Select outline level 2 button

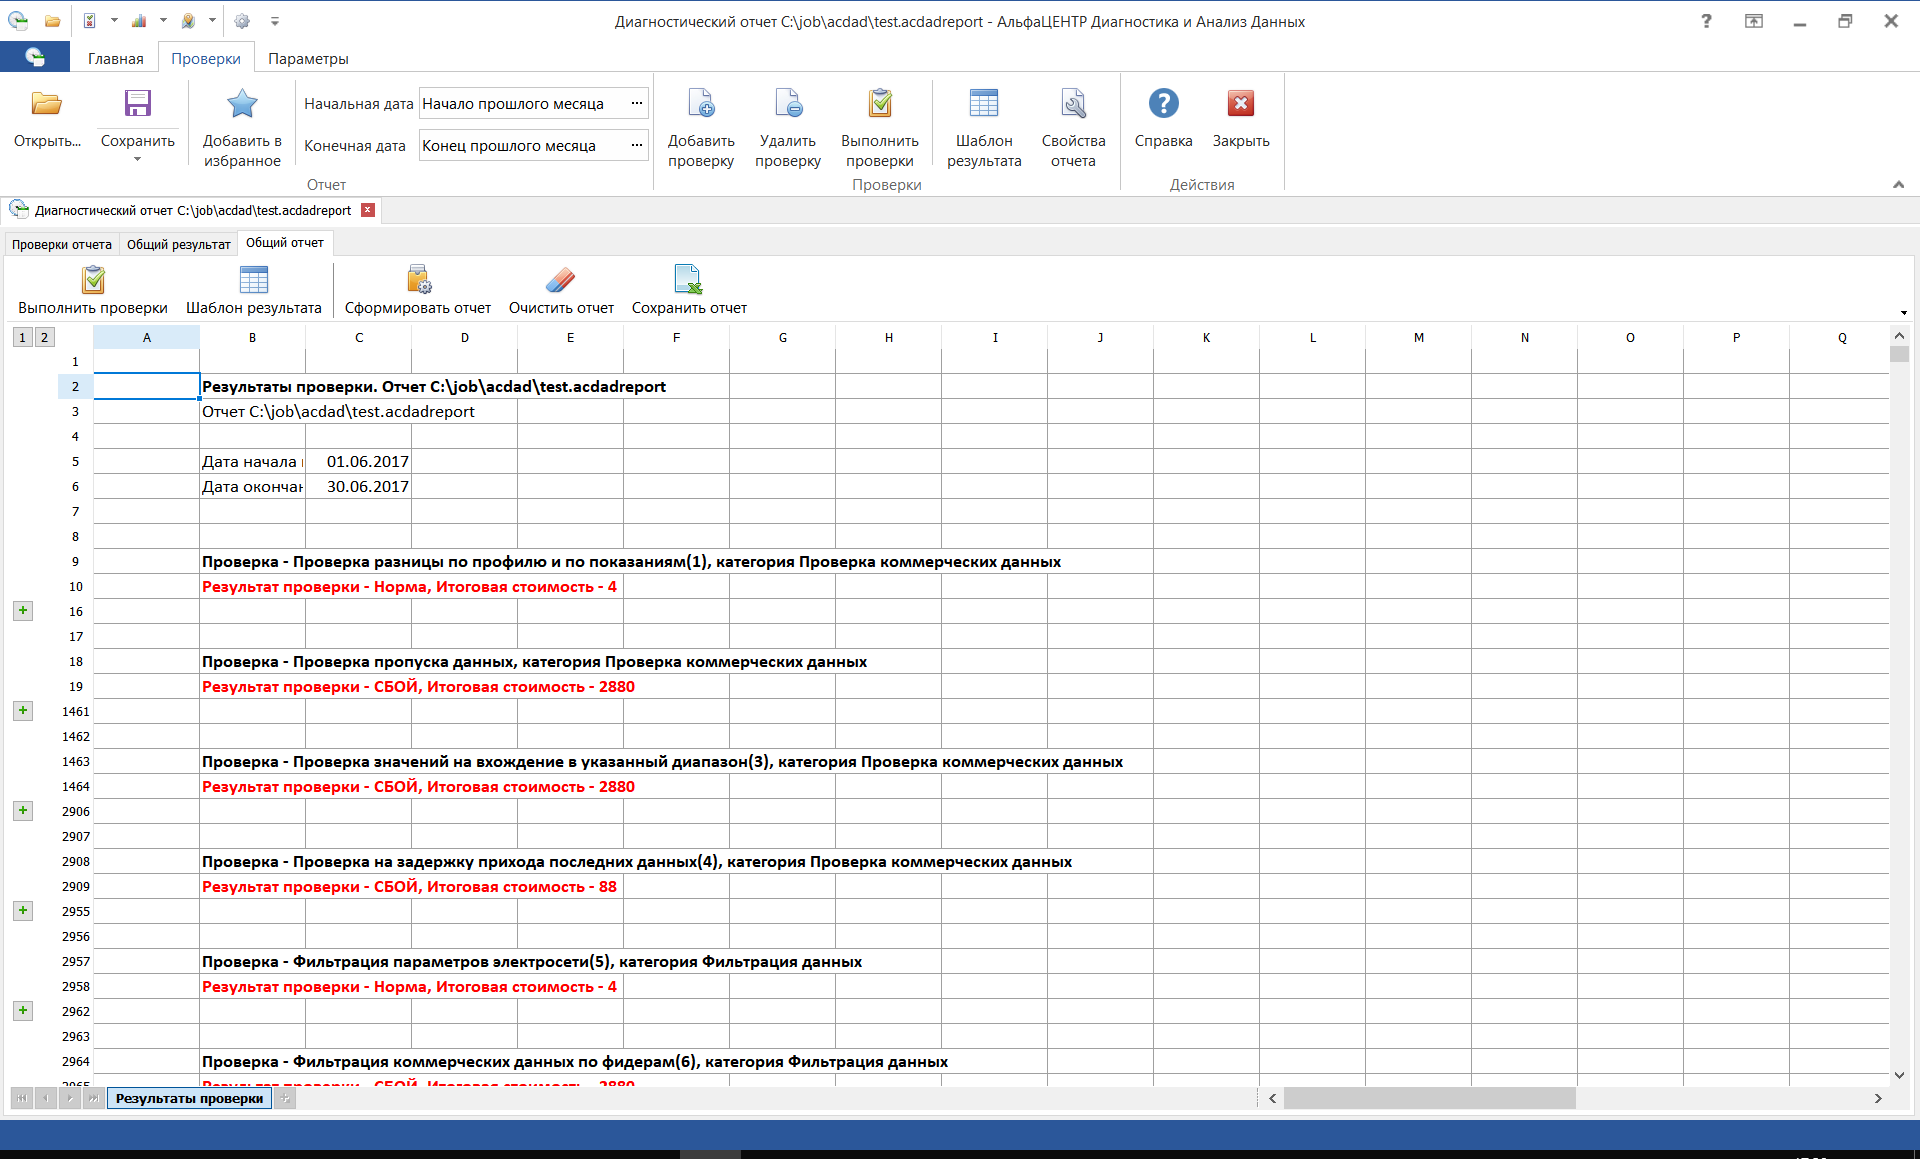tap(44, 337)
